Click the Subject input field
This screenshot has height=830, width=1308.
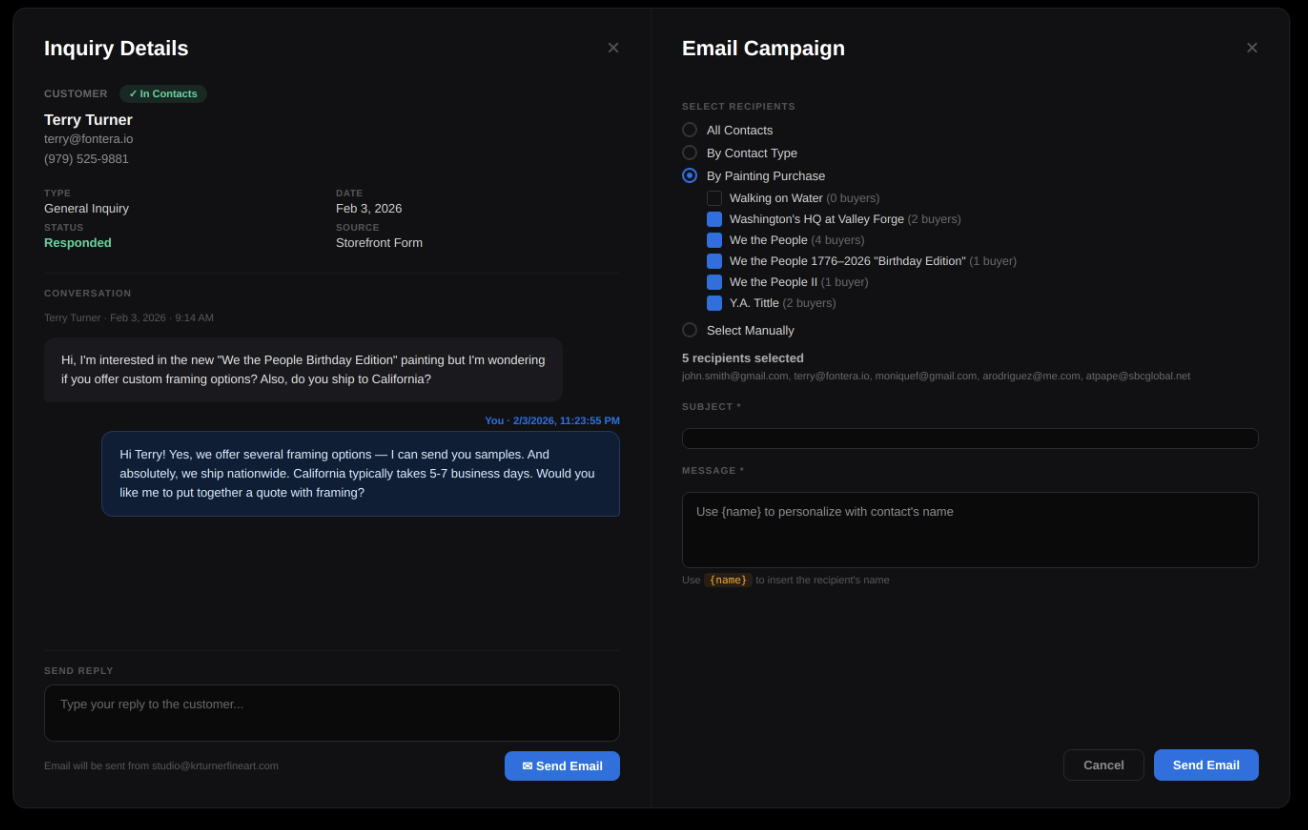point(970,439)
